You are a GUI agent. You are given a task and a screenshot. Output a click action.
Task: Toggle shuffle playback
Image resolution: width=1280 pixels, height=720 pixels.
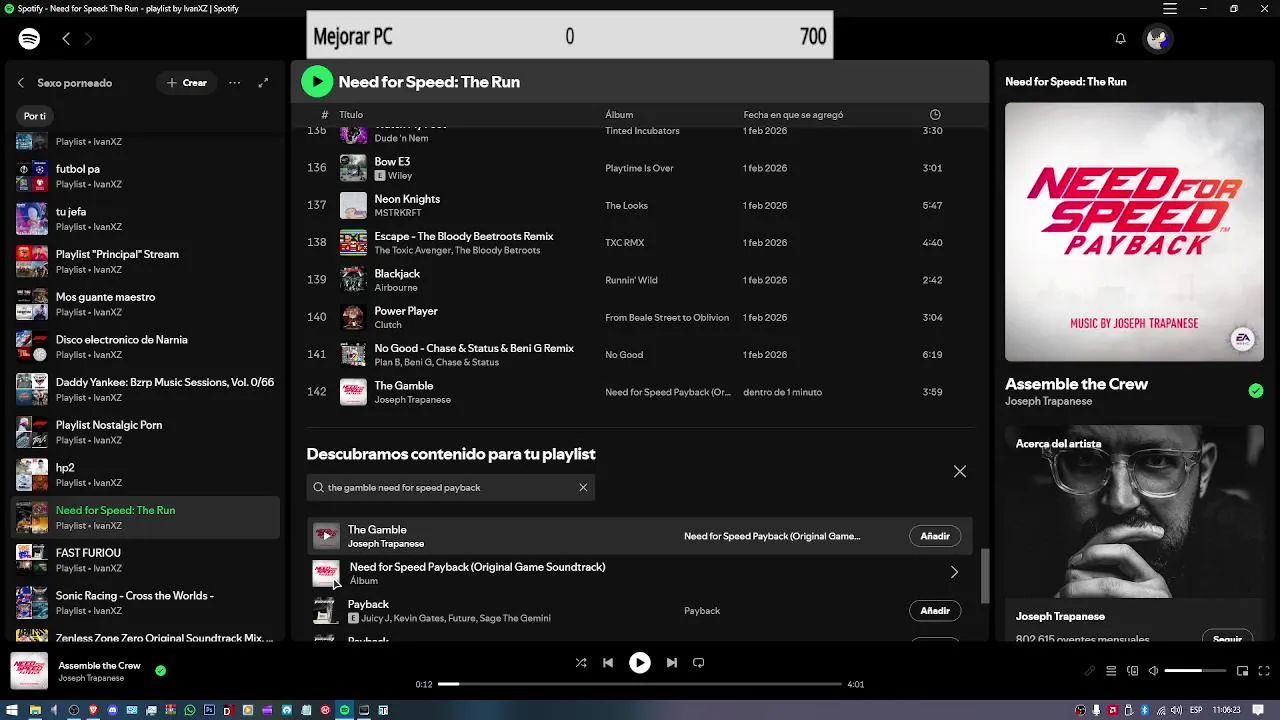pos(581,662)
